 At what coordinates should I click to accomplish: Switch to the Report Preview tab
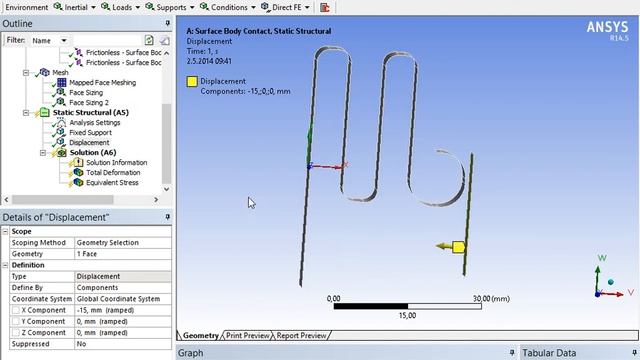point(301,336)
